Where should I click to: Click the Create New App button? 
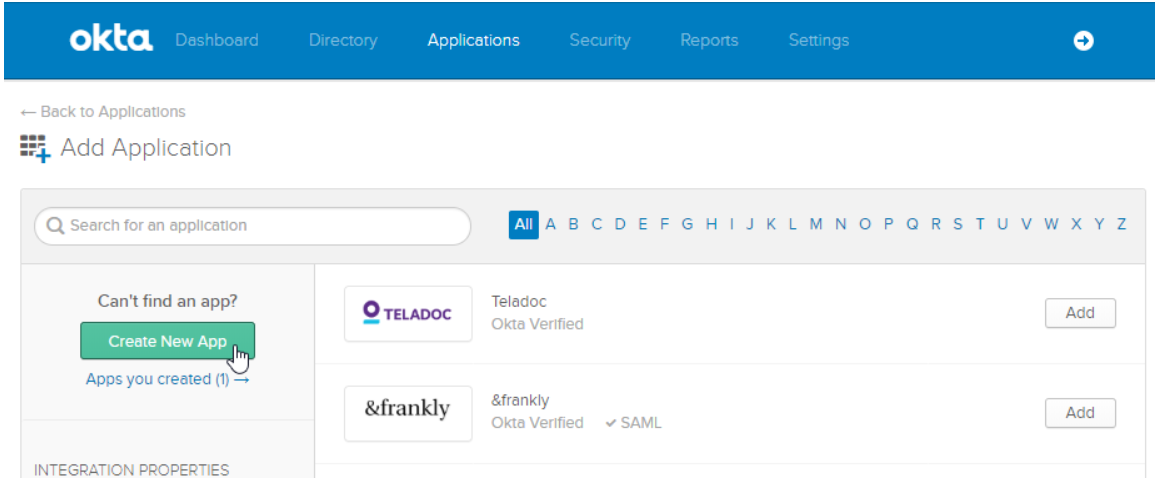coord(168,341)
